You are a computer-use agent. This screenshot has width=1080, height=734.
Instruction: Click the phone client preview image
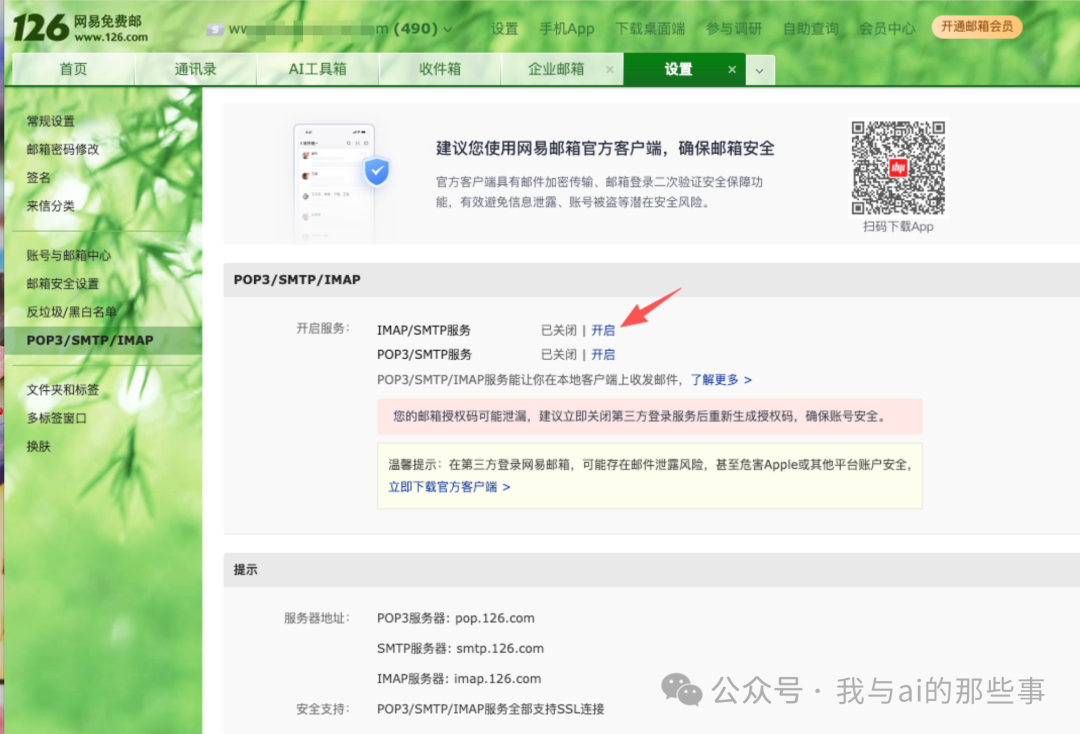tap(334, 183)
